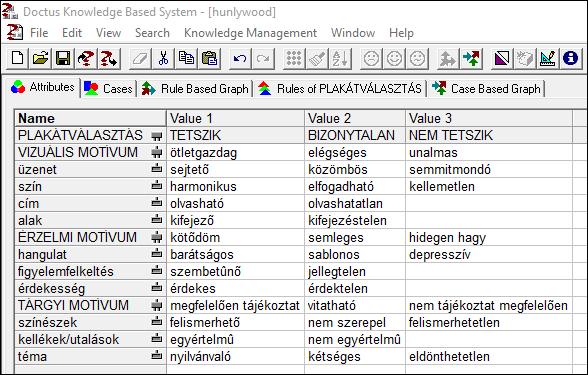Open the View menu
Screen dimensions: 588x375
tap(108, 33)
